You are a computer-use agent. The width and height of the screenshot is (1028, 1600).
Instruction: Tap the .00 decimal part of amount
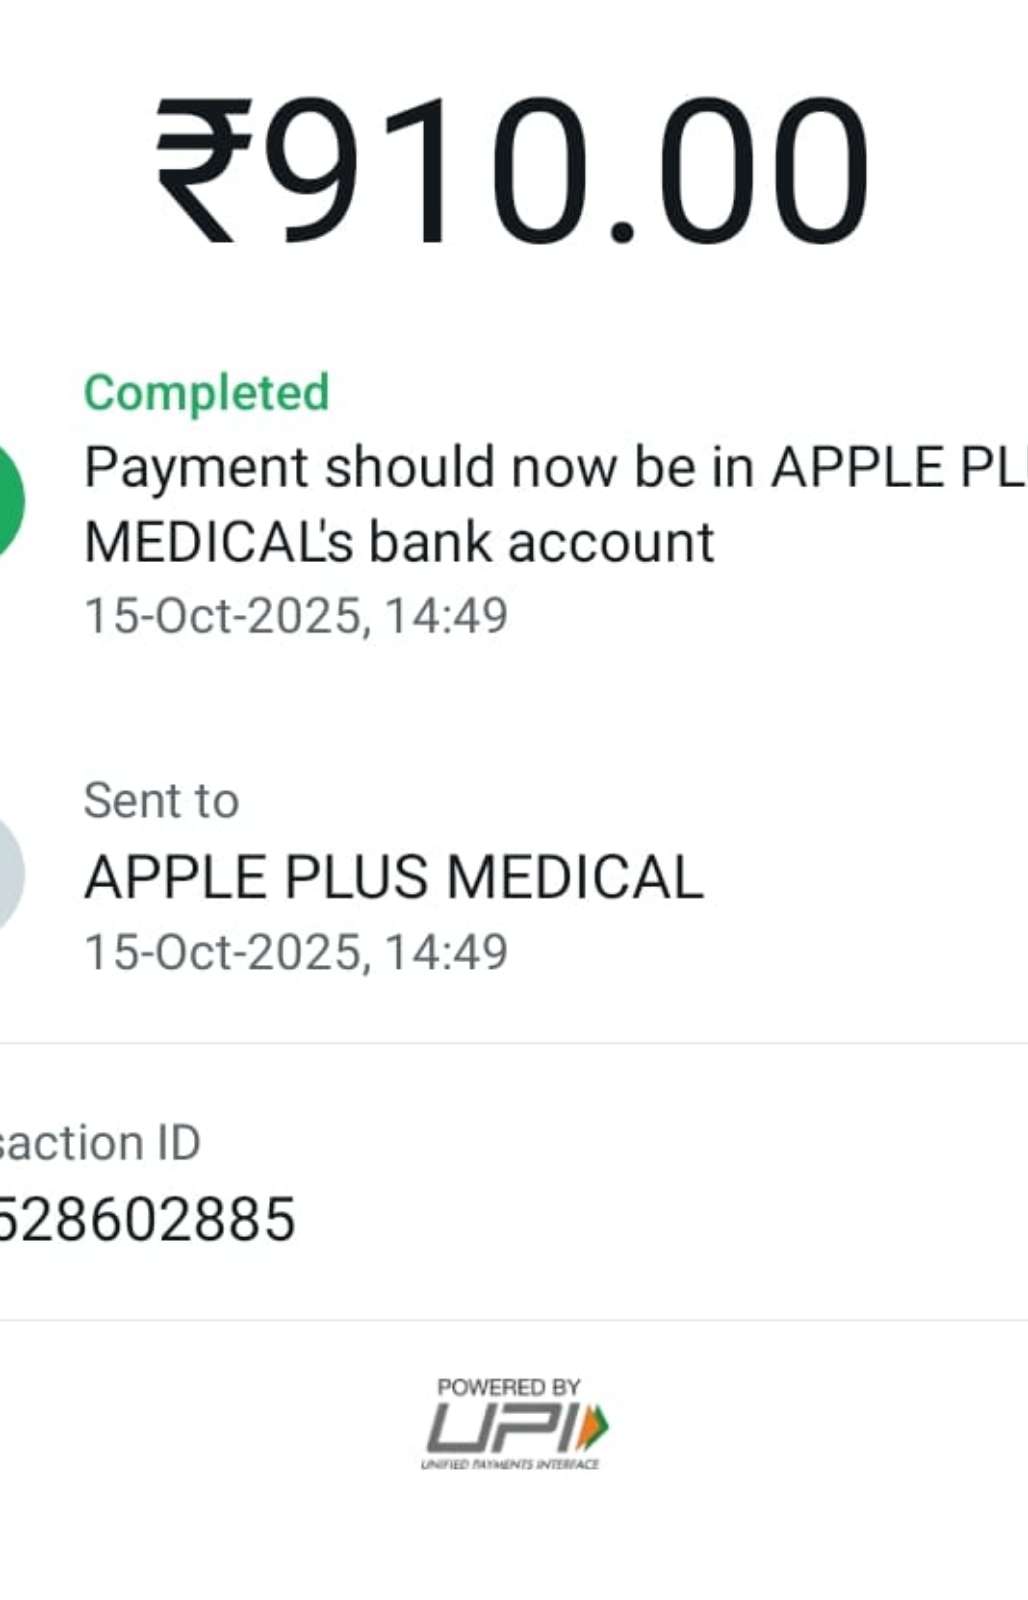[x=740, y=170]
